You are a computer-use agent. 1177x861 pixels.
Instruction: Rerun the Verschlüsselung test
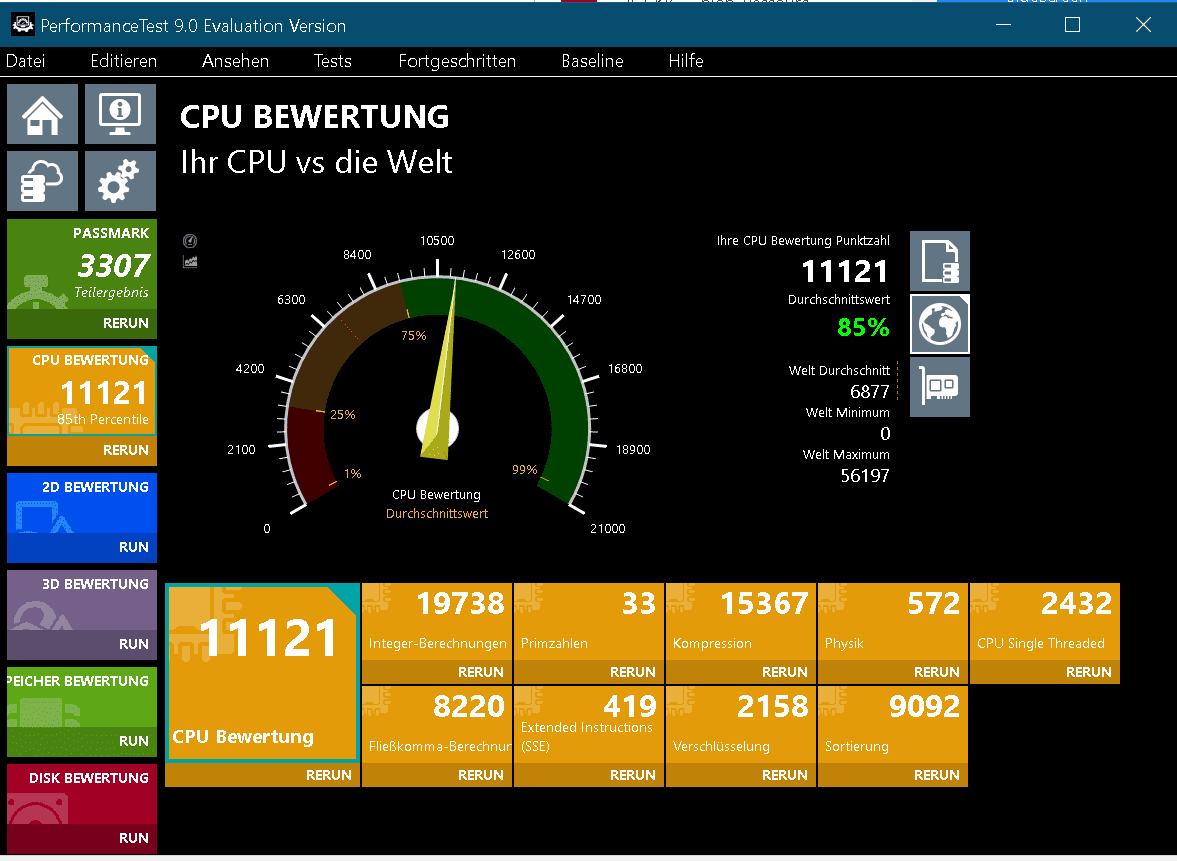pyautogui.click(x=741, y=775)
